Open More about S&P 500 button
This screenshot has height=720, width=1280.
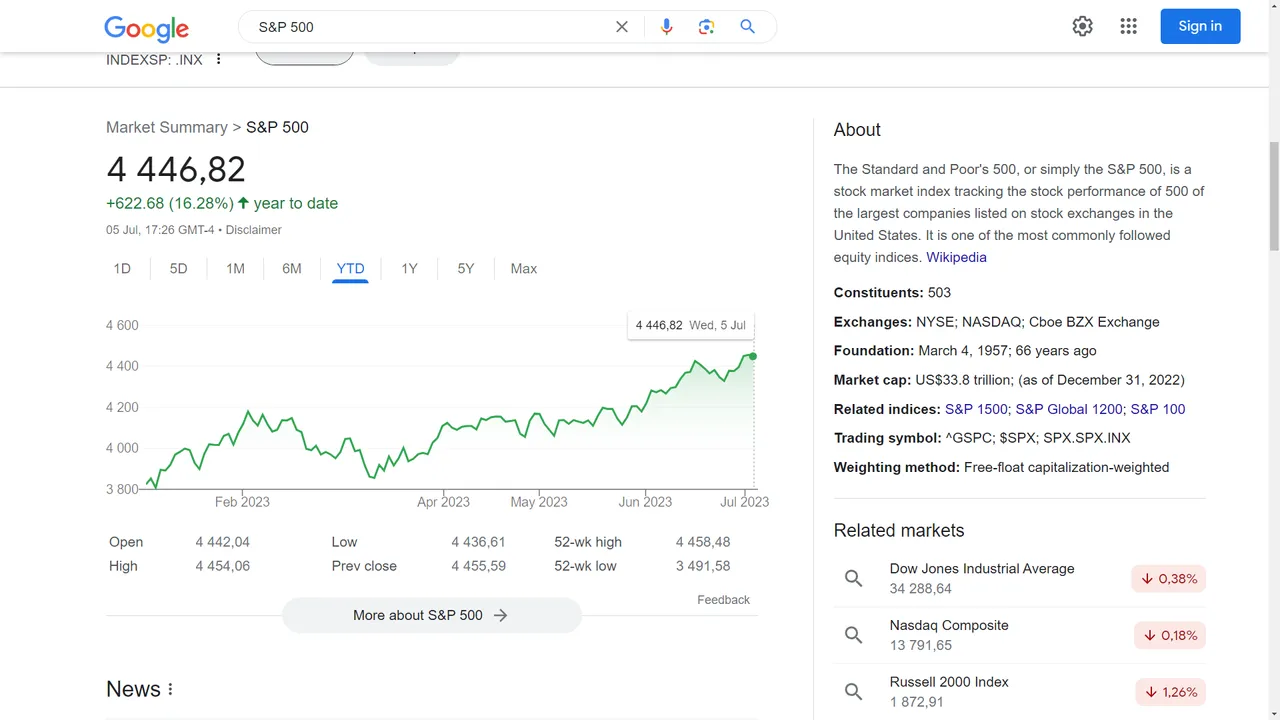tap(432, 616)
